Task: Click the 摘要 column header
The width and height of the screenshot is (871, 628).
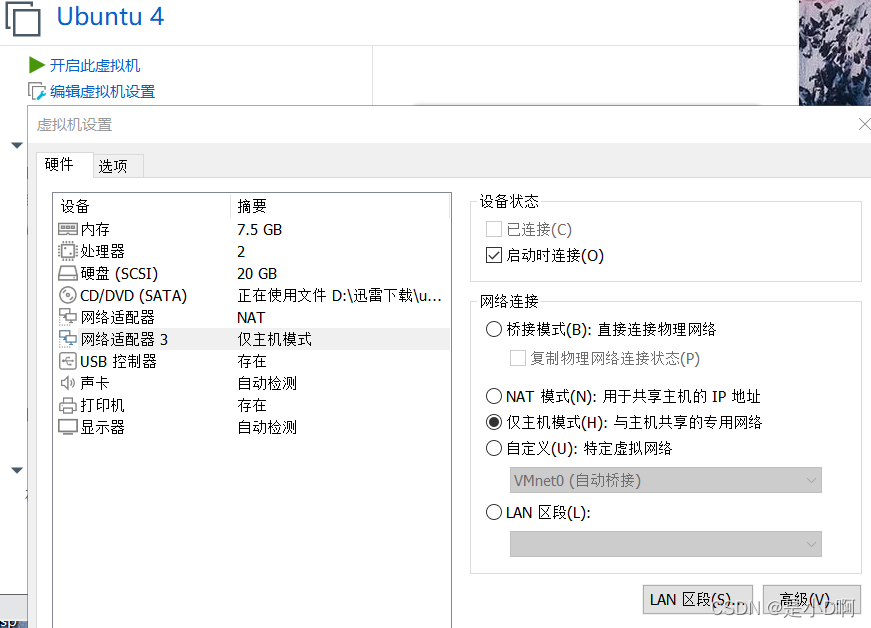Action: [339, 206]
